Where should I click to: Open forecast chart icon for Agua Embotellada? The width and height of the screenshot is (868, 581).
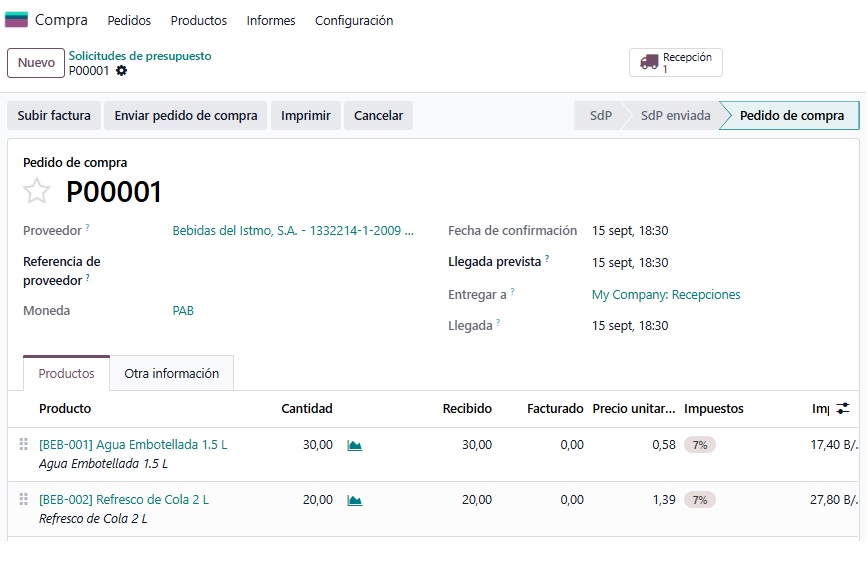coord(354,445)
